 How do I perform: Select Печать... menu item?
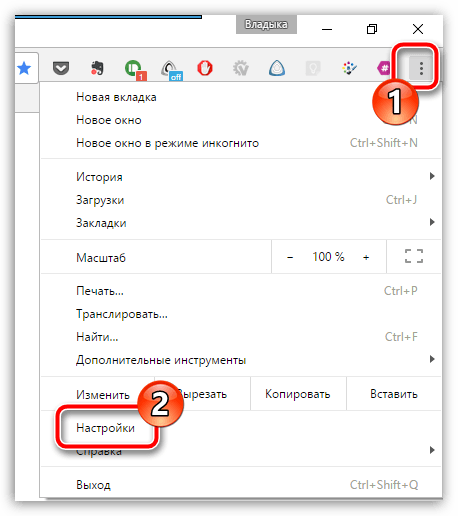[241, 291]
